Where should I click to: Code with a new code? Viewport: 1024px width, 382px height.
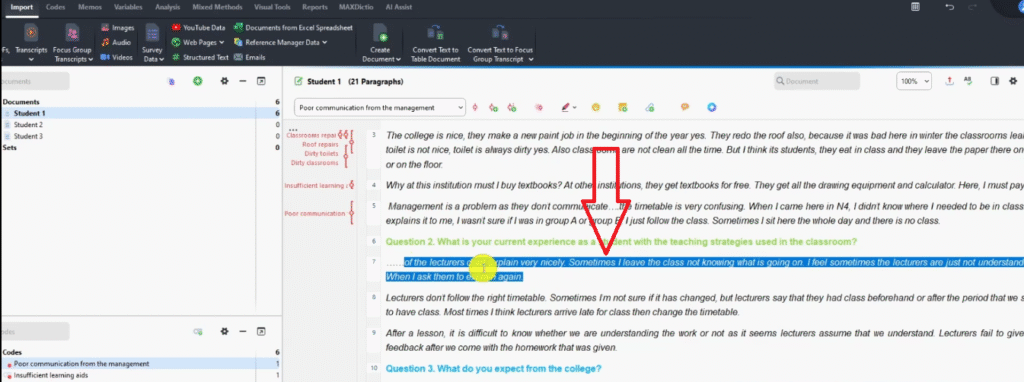point(493,107)
